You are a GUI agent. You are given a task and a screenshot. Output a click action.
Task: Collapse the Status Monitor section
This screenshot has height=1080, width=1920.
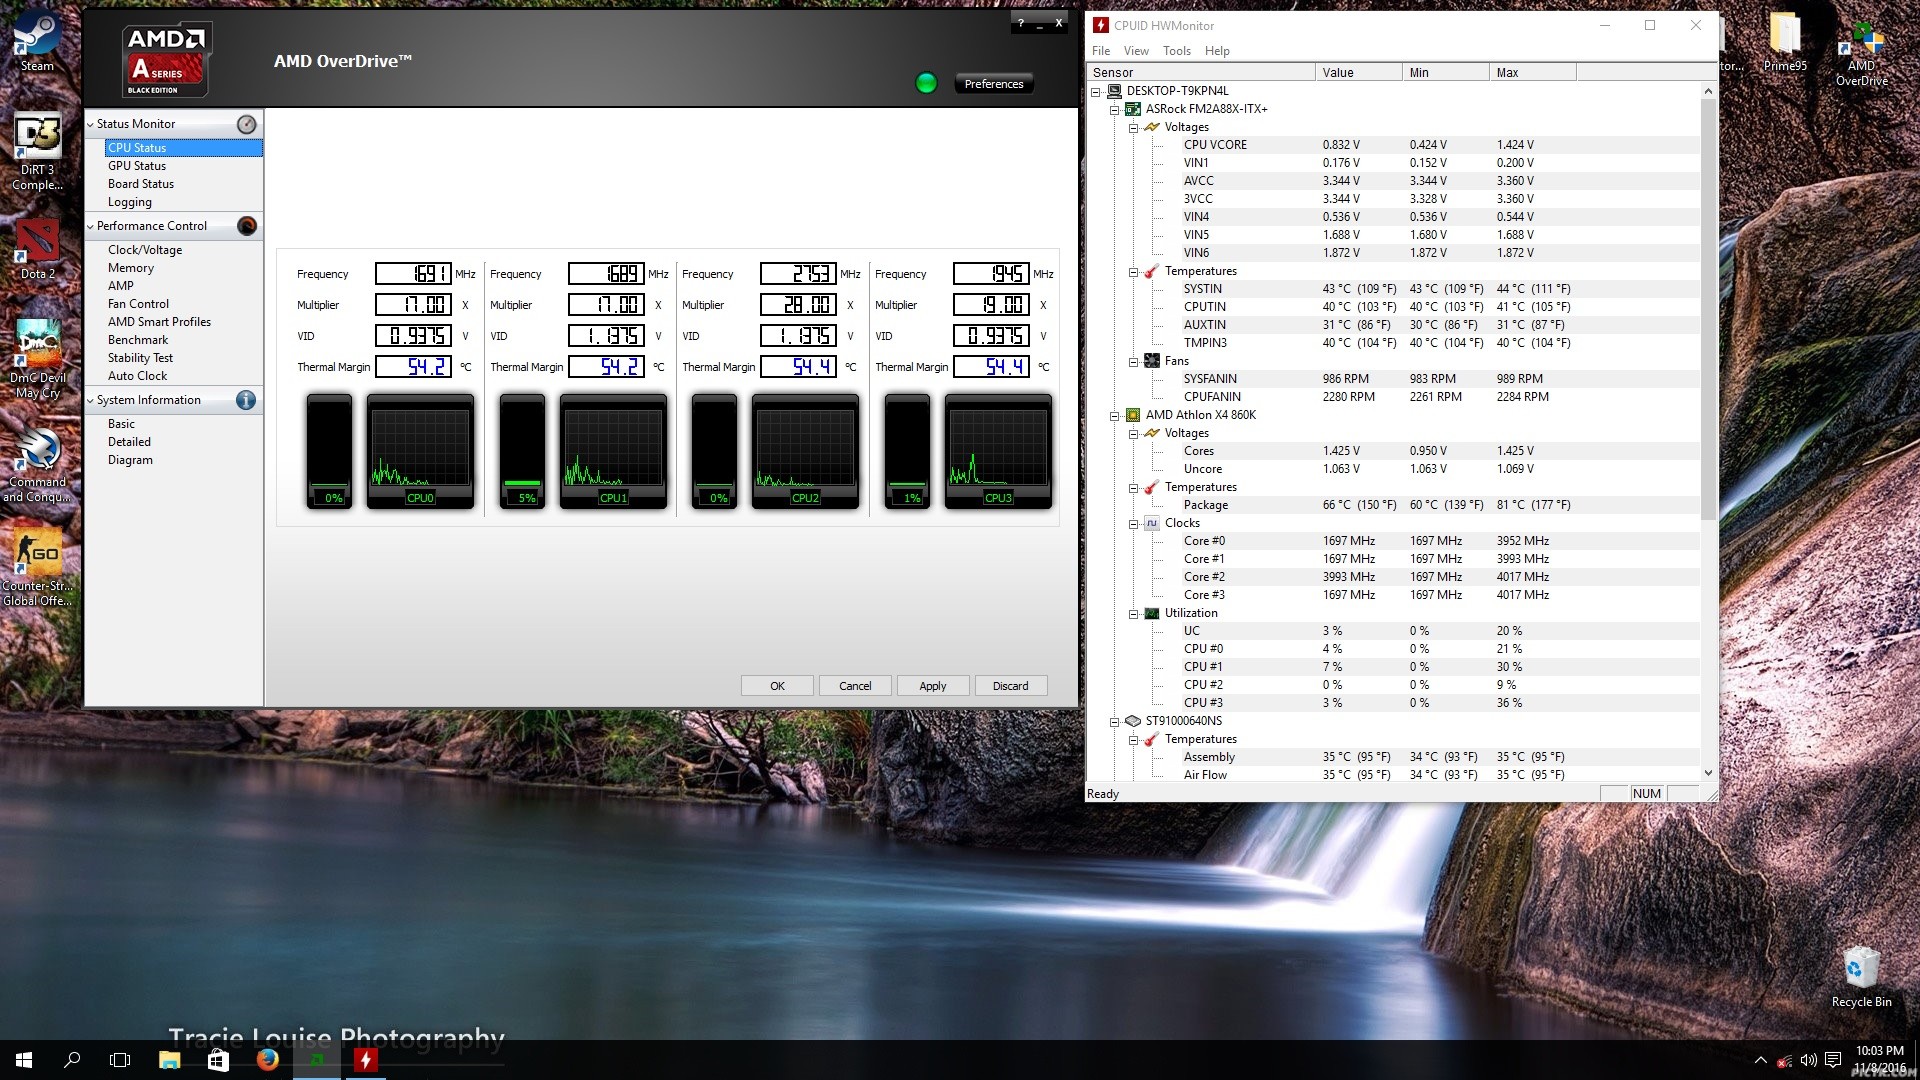click(91, 124)
